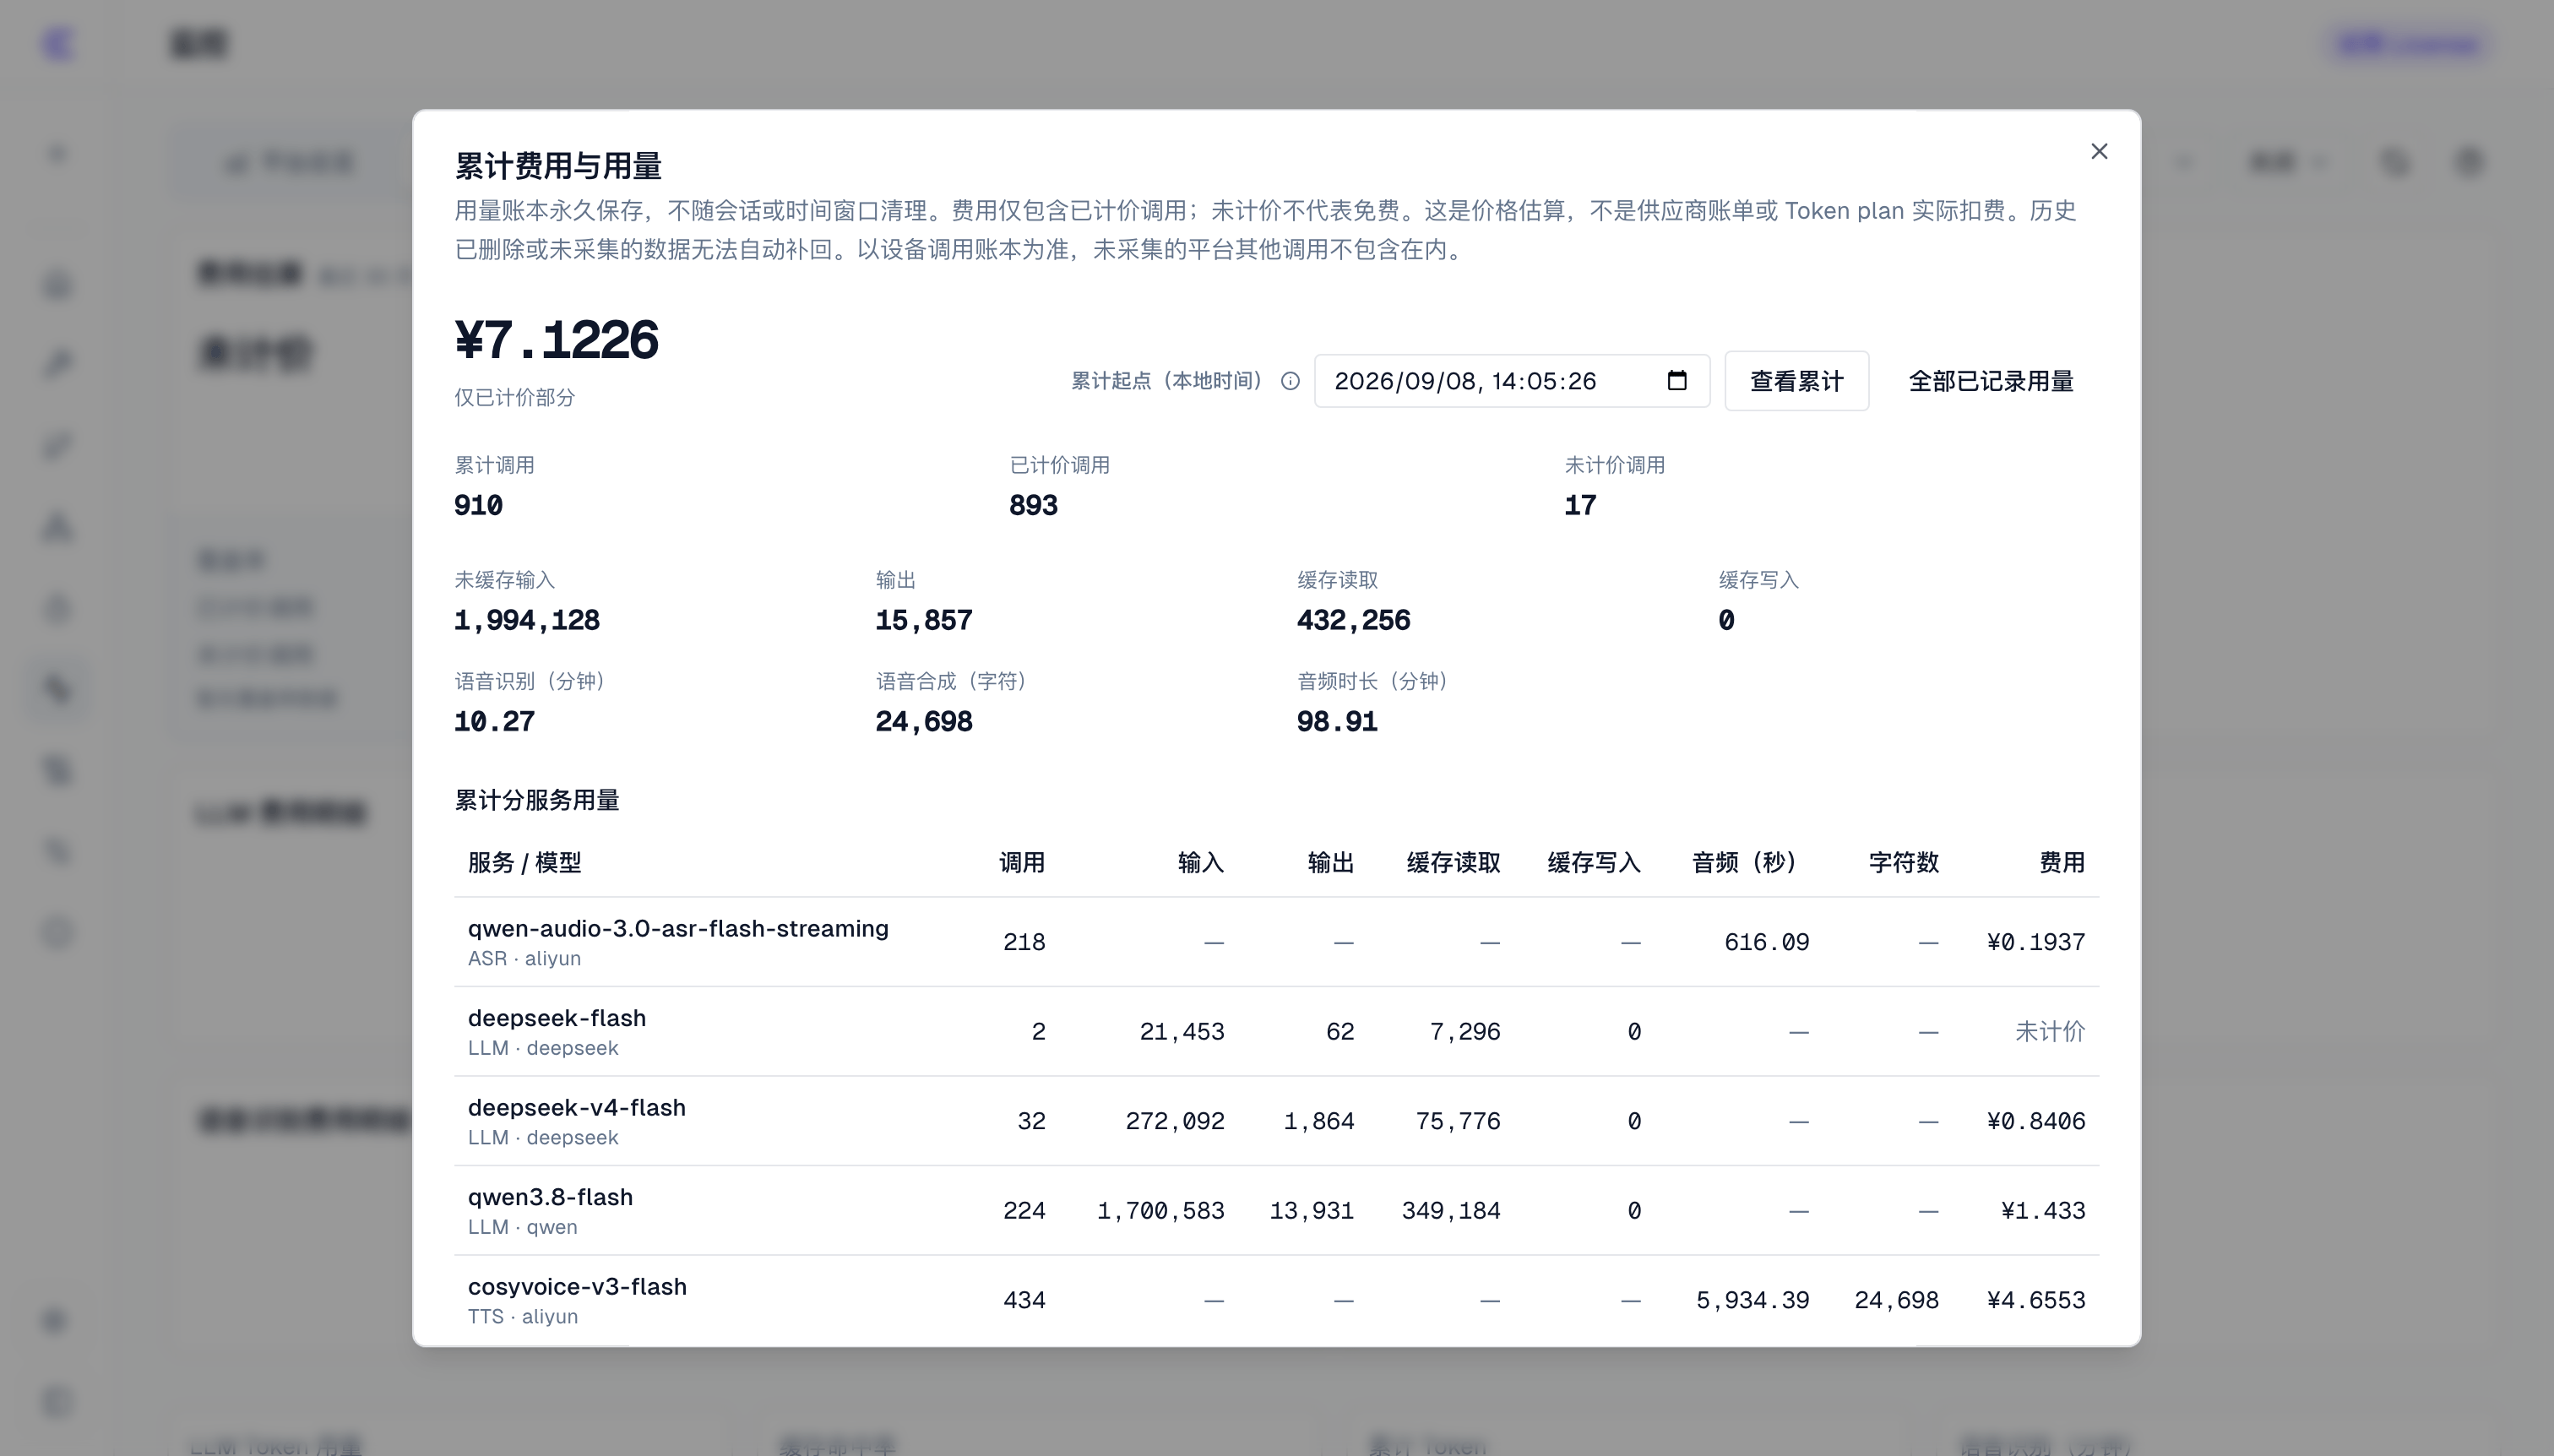Screen dimensions: 2554x1456
Task: Click the 音频时长 value 98.91
Action: 1337,721
